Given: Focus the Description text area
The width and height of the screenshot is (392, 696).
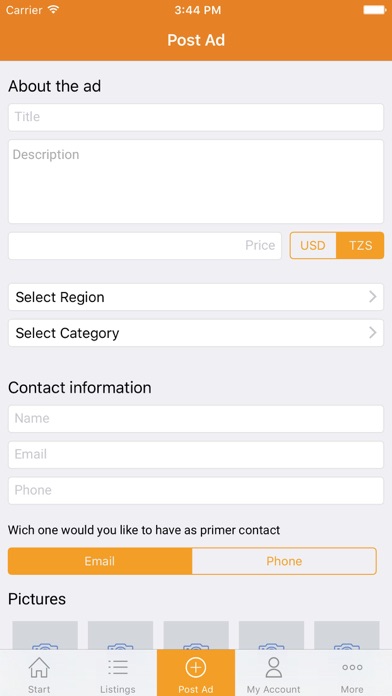Looking at the screenshot, I should [x=196, y=182].
